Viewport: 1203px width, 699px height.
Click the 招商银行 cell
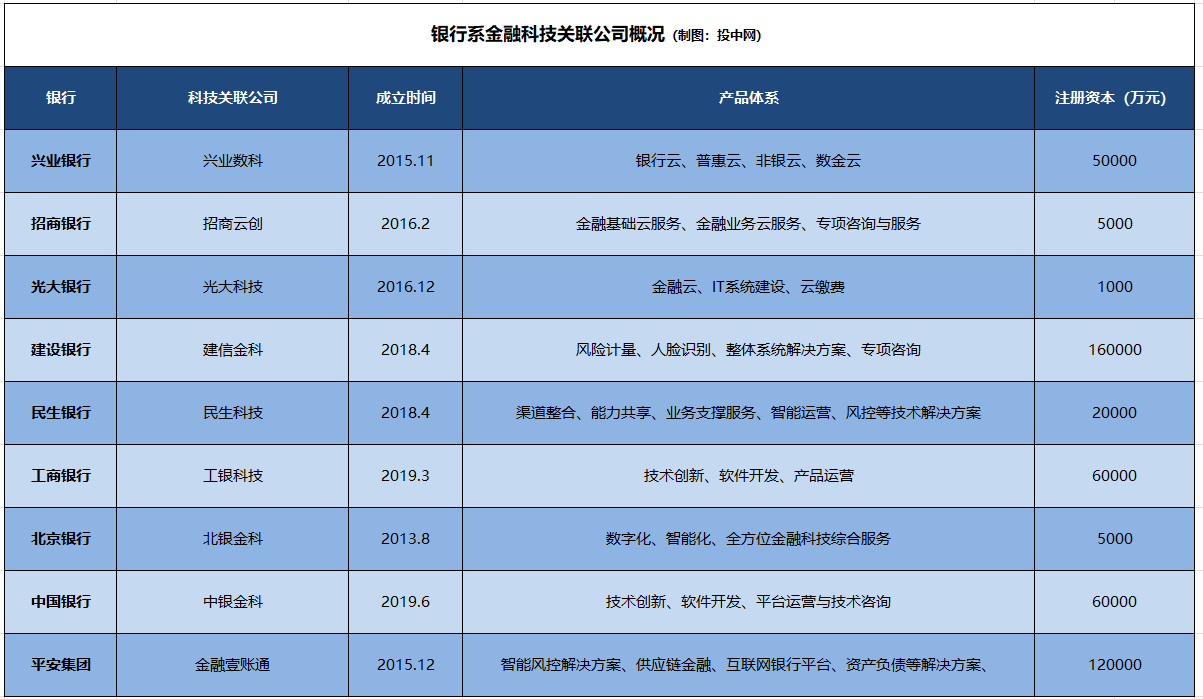tap(61, 224)
